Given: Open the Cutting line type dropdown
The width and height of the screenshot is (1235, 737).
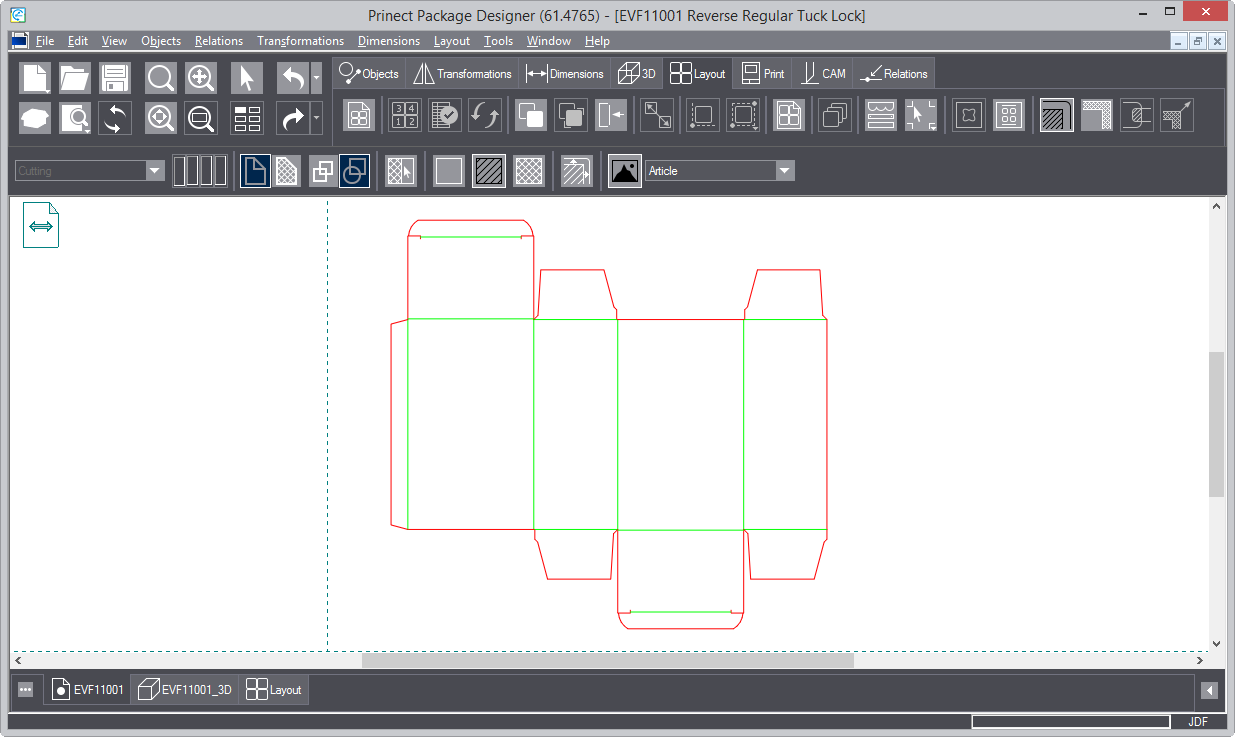Looking at the screenshot, I should pos(155,171).
